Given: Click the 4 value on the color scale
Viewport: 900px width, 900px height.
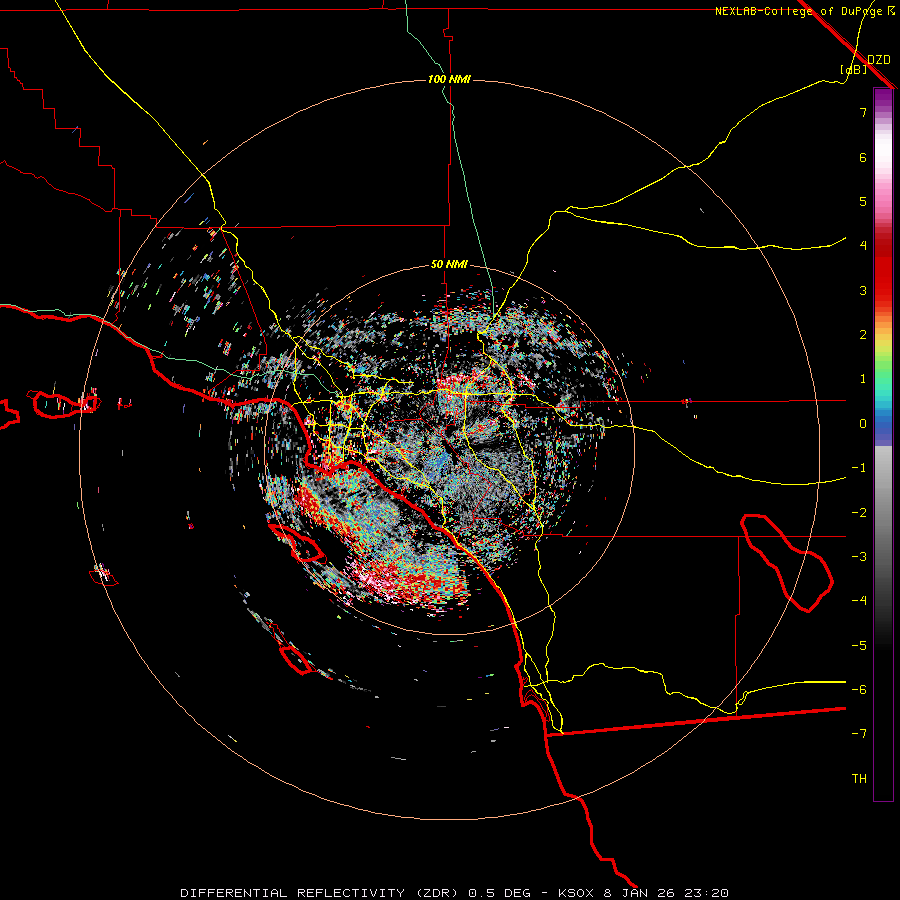Looking at the screenshot, I should point(863,246).
